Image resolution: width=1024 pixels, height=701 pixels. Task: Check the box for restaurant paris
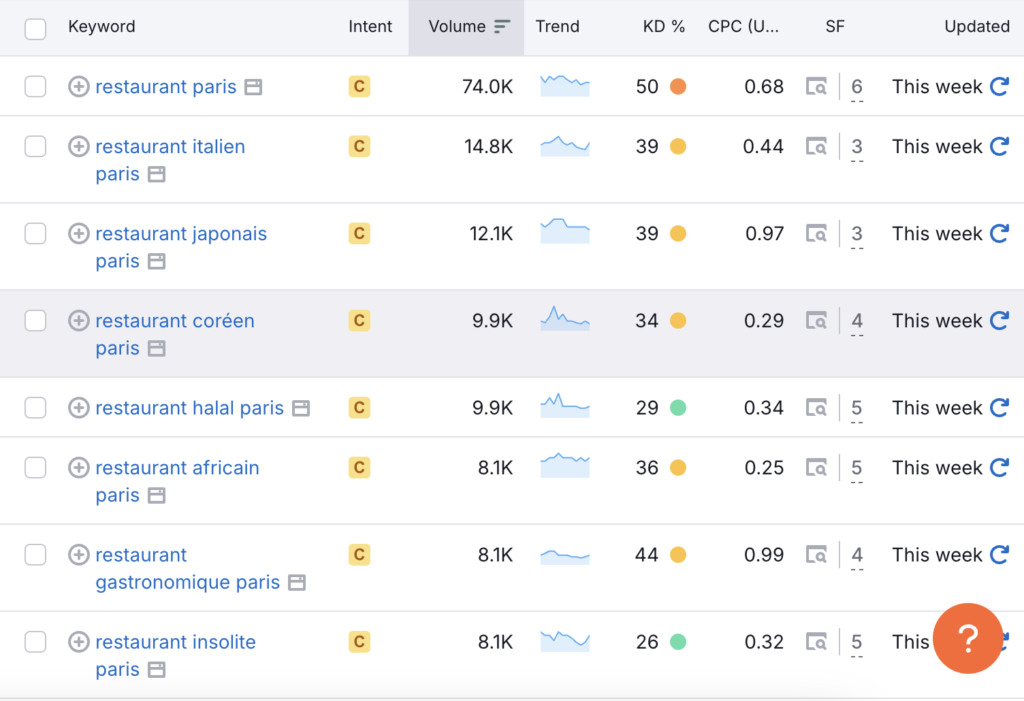[x=35, y=86]
